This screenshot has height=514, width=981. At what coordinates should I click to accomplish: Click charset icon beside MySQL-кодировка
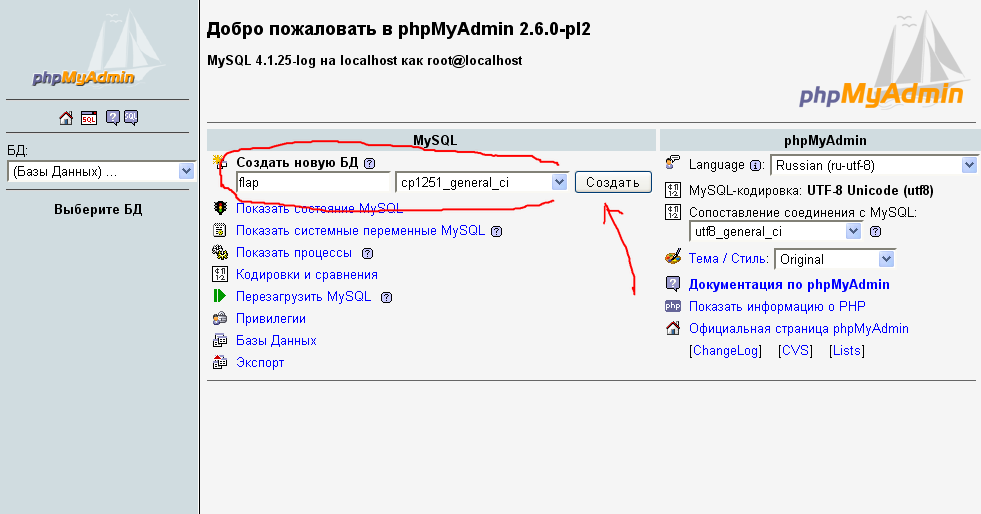(x=673, y=189)
